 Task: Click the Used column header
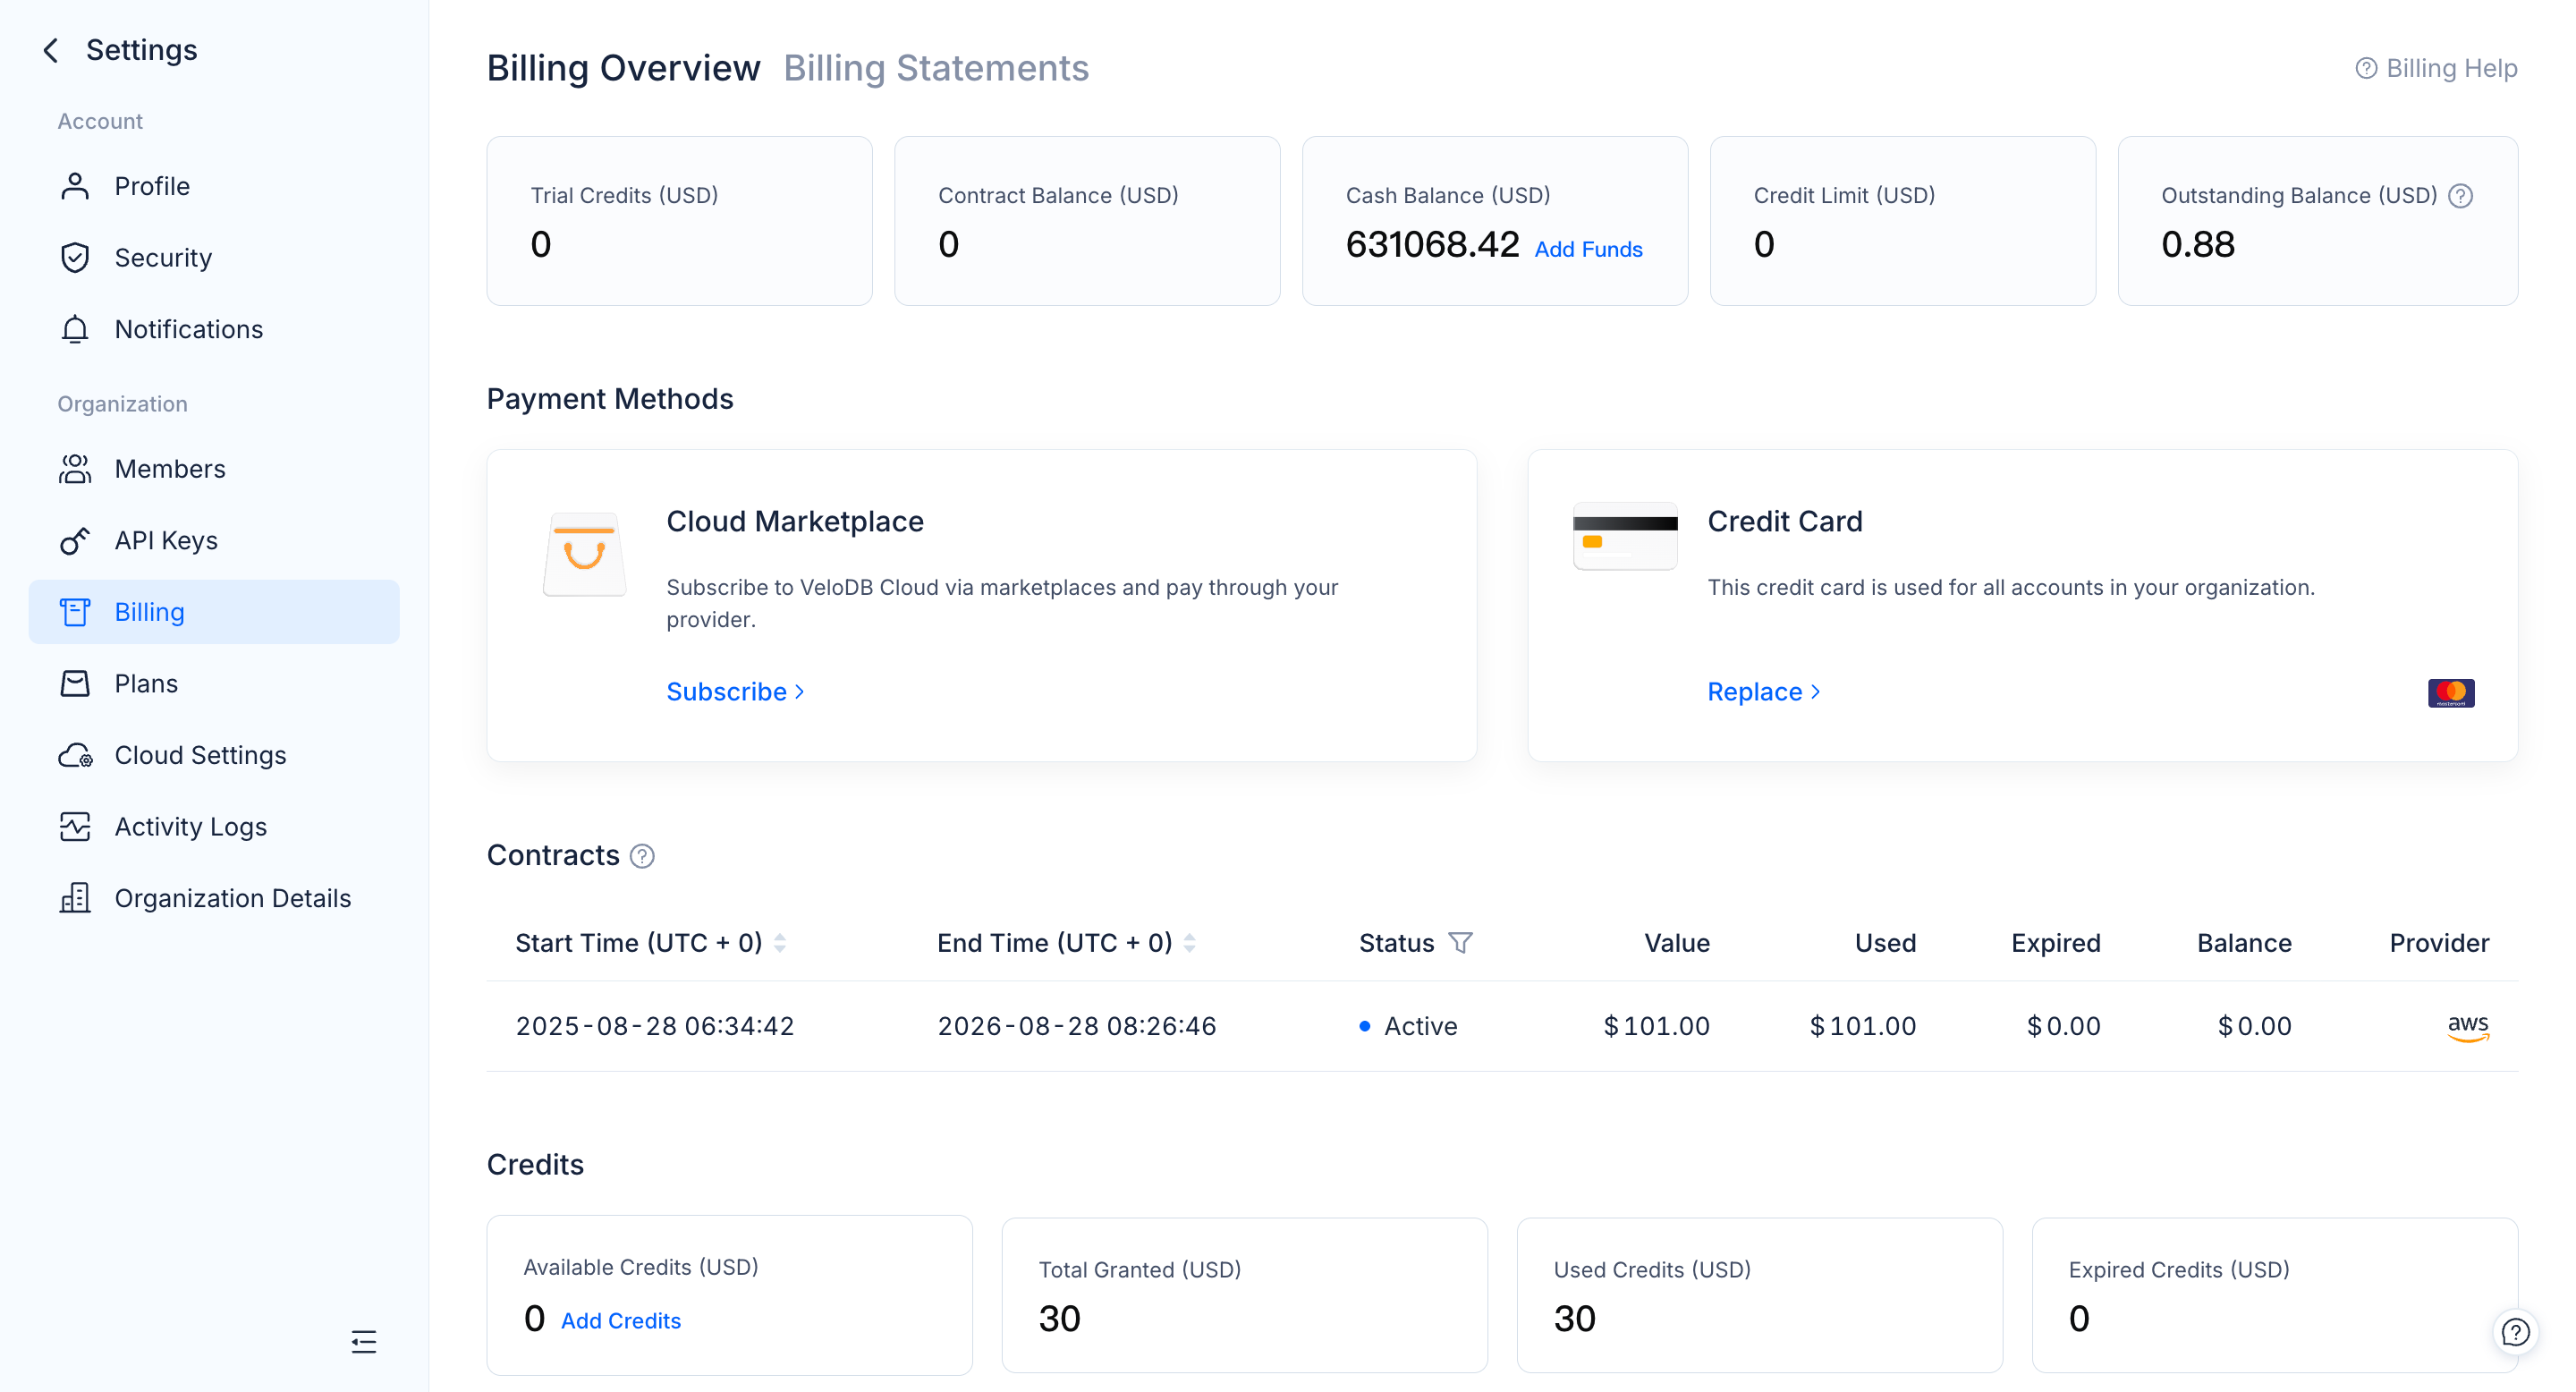pyautogui.click(x=1885, y=943)
